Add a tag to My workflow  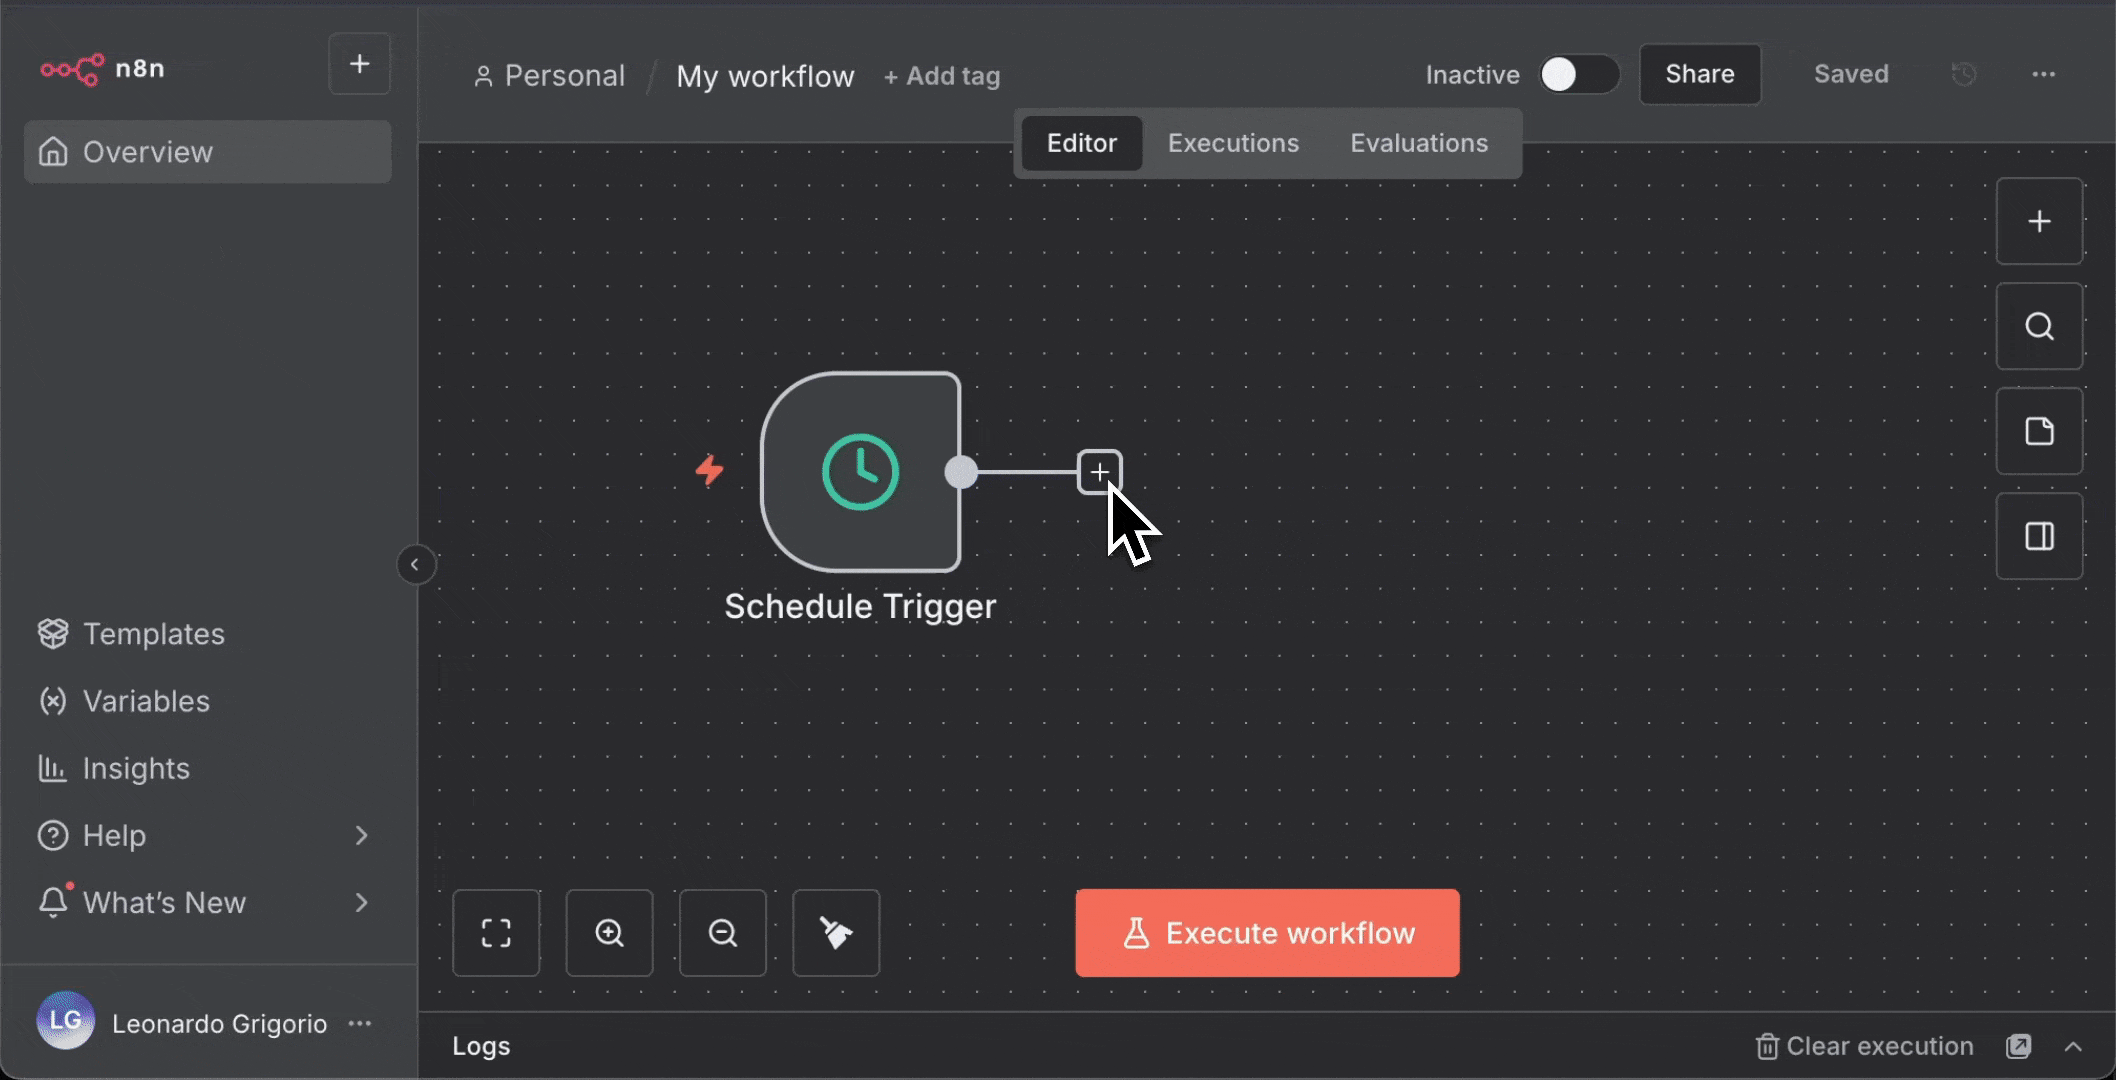pos(941,75)
